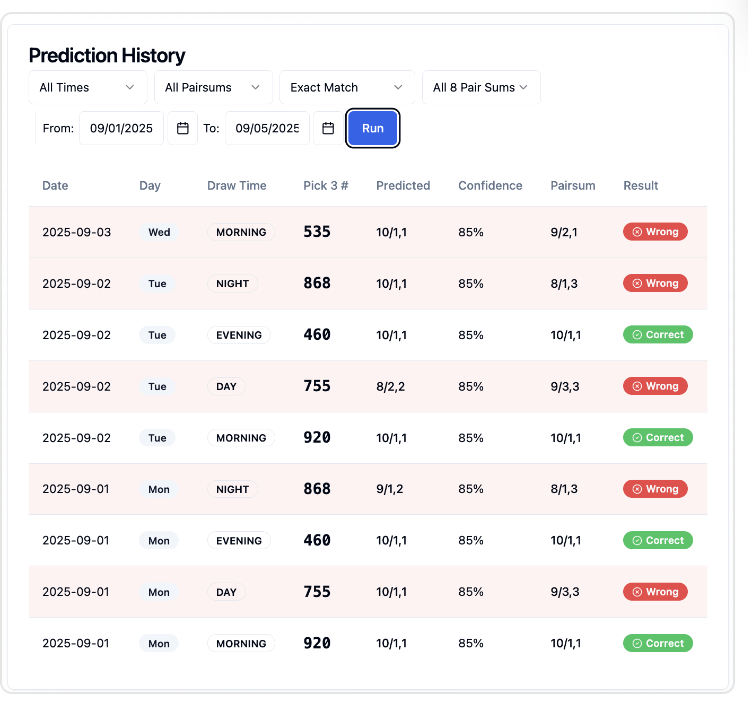The width and height of the screenshot is (748, 702).
Task: Click the To date field 09/05/2025
Action: pyautogui.click(x=267, y=128)
